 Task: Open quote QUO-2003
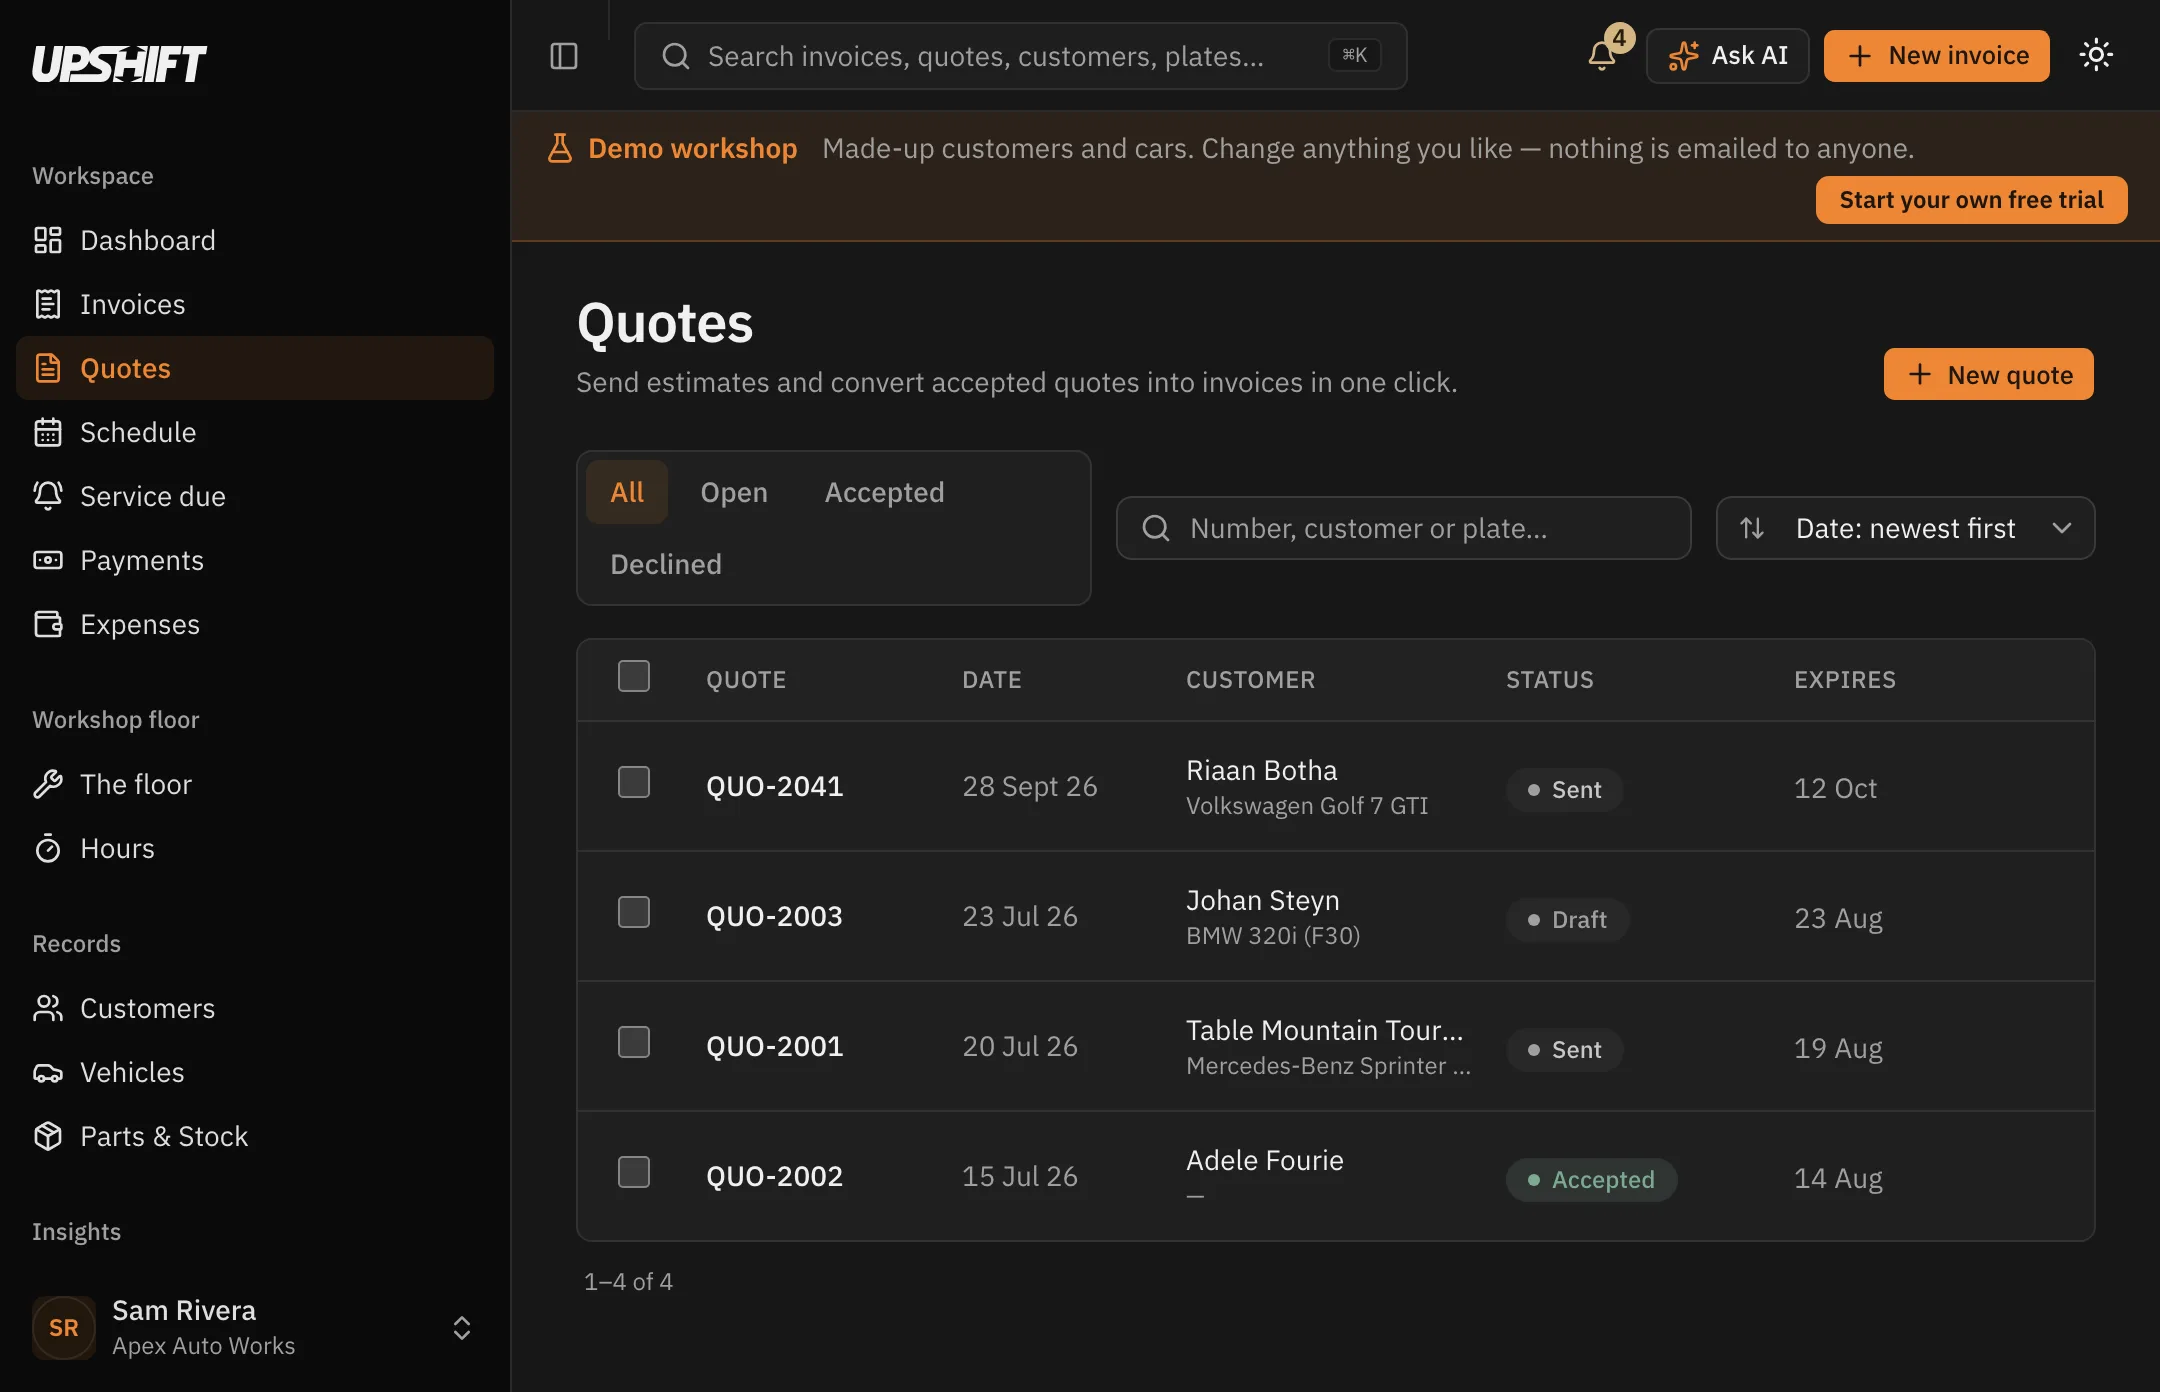click(774, 916)
